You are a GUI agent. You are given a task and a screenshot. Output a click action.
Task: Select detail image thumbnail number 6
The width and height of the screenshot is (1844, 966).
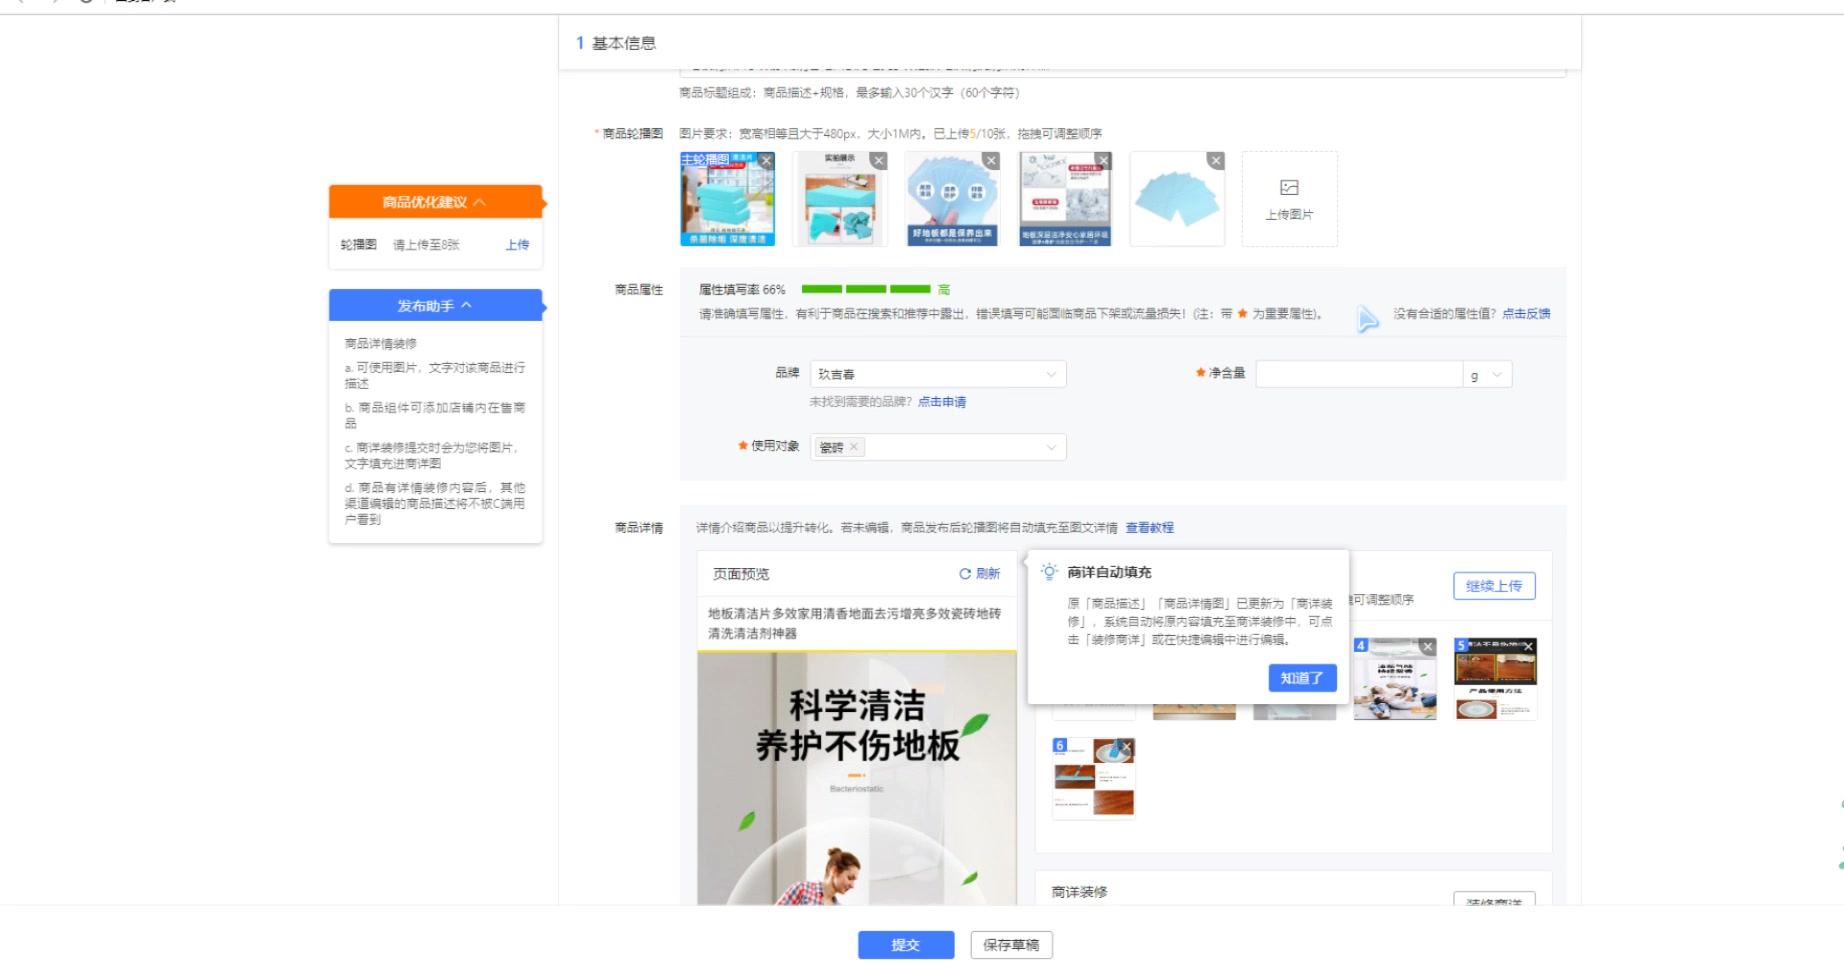(1093, 779)
